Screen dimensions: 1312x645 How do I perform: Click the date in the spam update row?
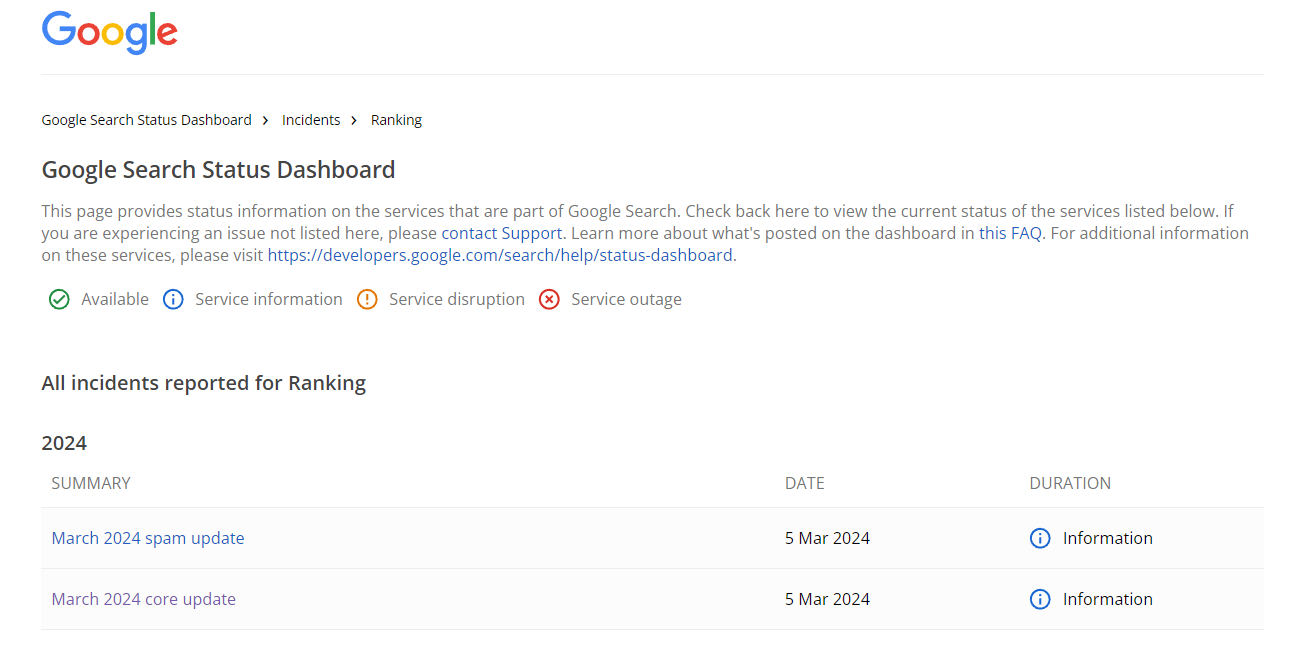tap(827, 538)
